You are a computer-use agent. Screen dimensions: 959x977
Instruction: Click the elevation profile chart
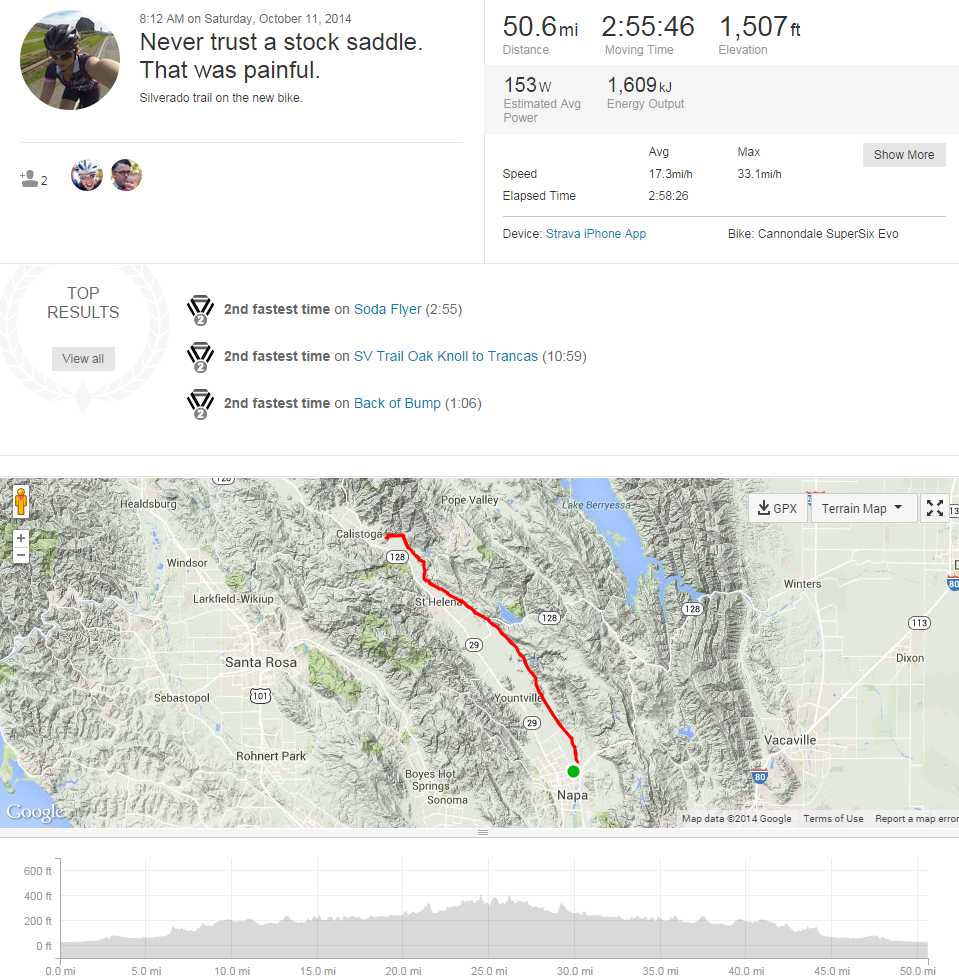pyautogui.click(x=494, y=920)
